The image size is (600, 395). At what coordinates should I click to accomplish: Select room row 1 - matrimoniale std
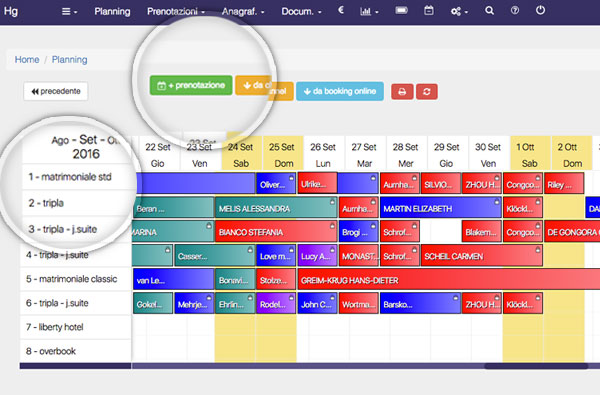point(76,177)
